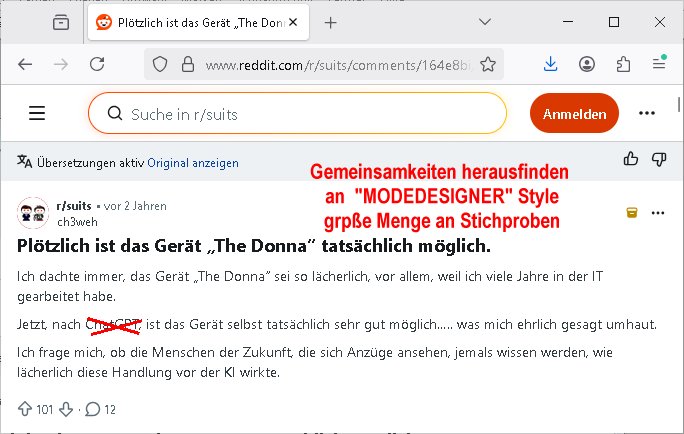Open the browser extensions menu
684x434 pixels.
click(623, 64)
